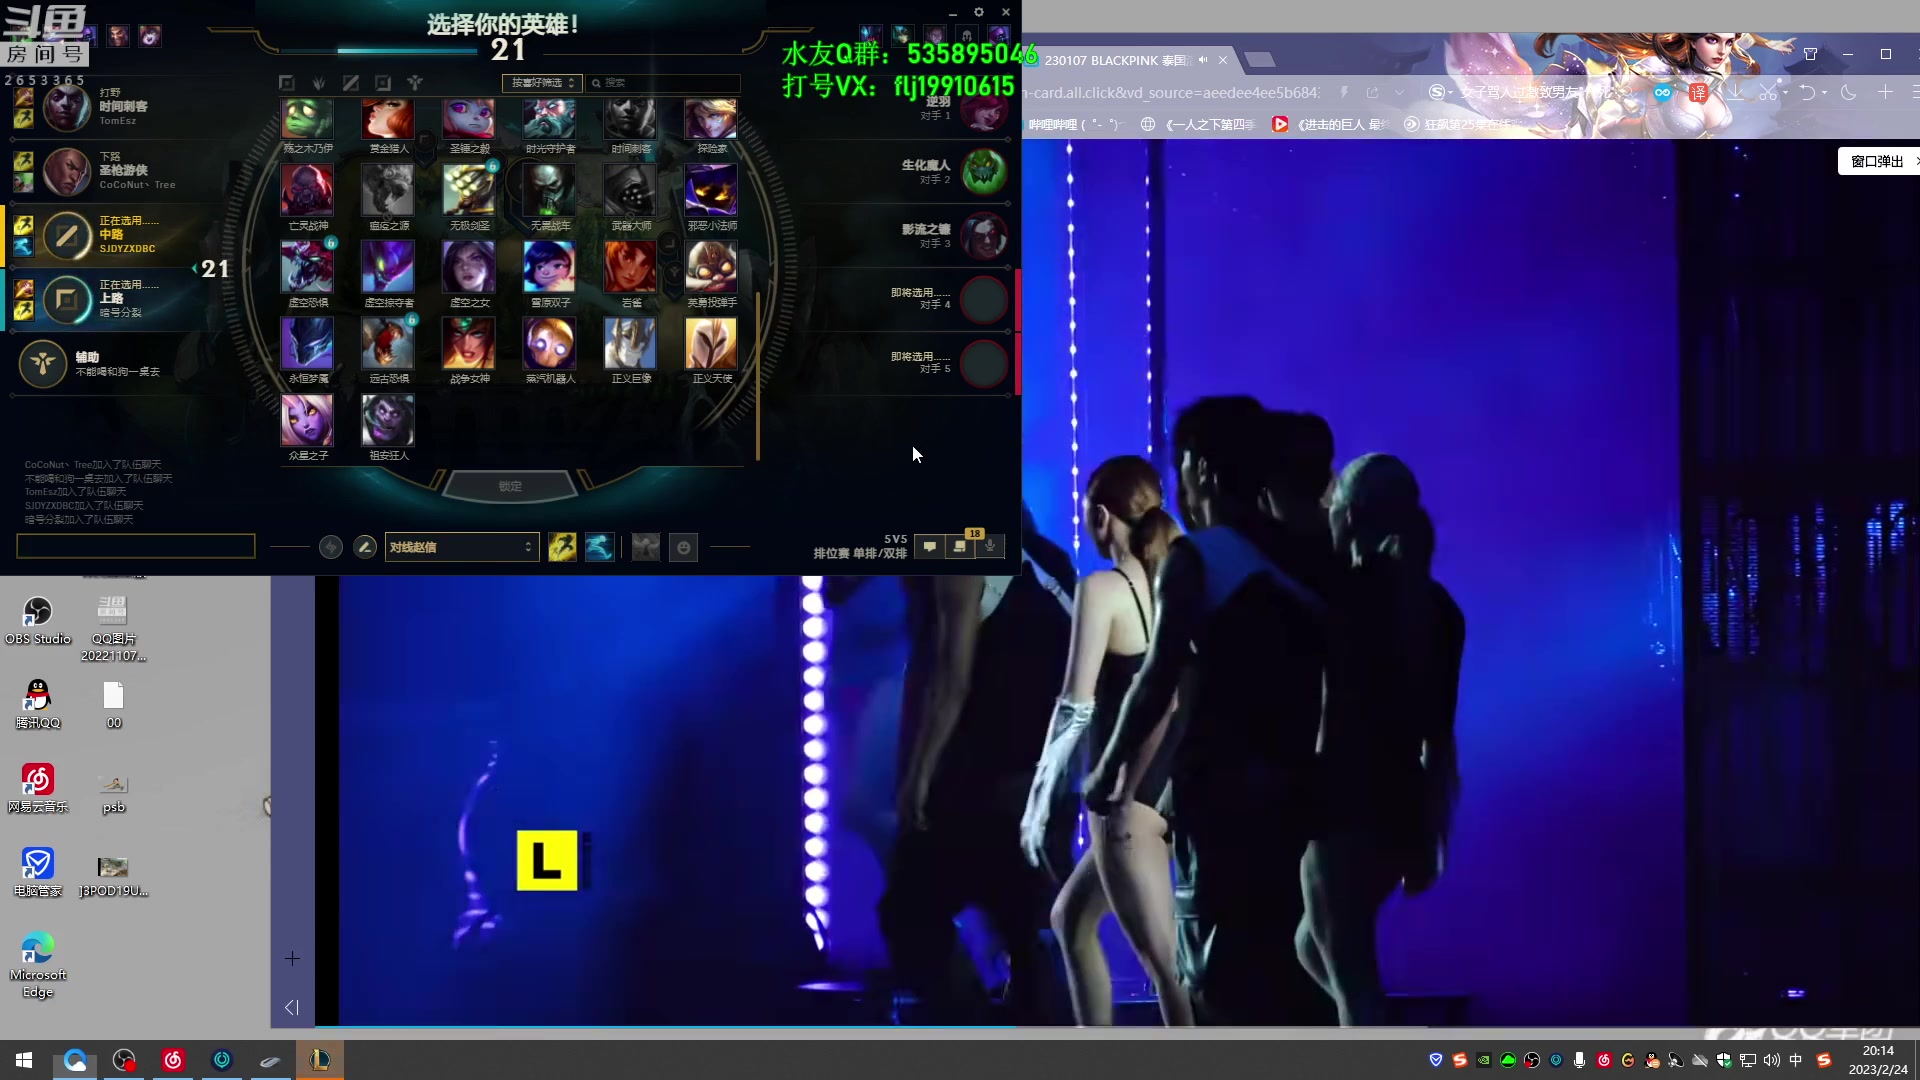Image resolution: width=1920 pixels, height=1080 pixels.
Task: Pick the 众星之子 champion icon
Action: 307,420
